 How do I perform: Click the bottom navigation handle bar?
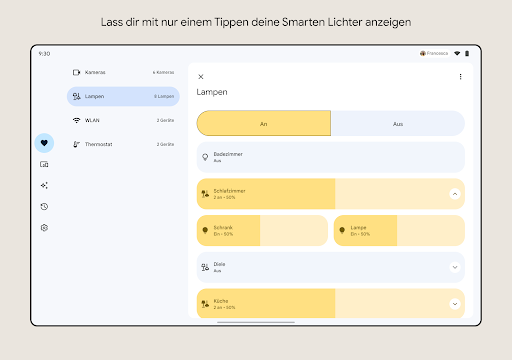[256, 322]
